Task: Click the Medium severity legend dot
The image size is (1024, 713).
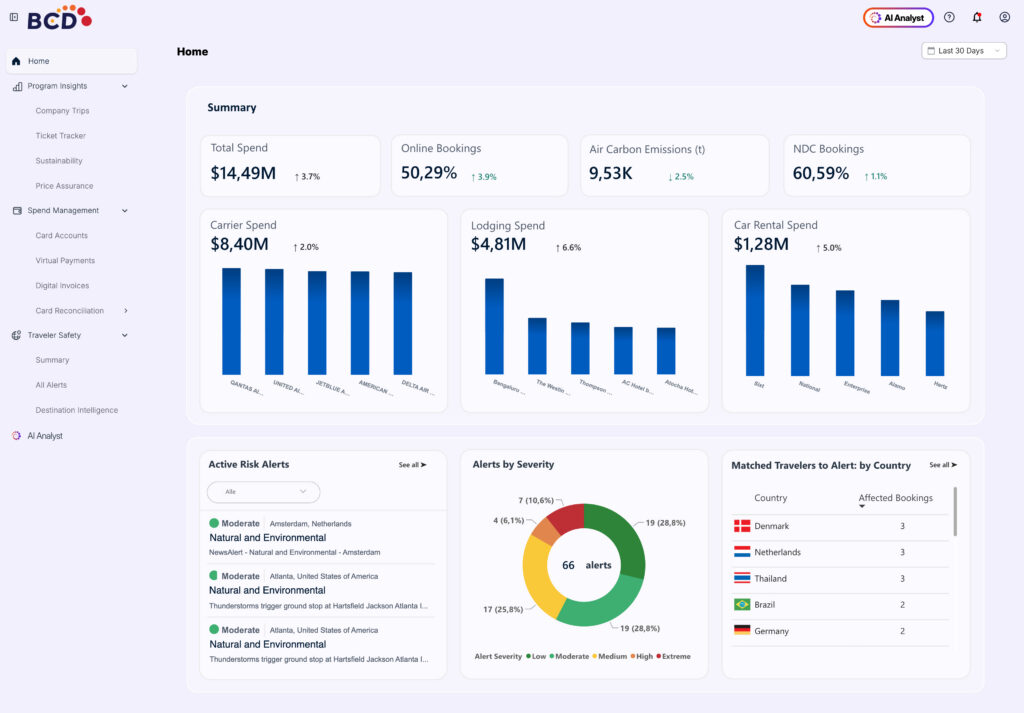Action: [x=595, y=656]
